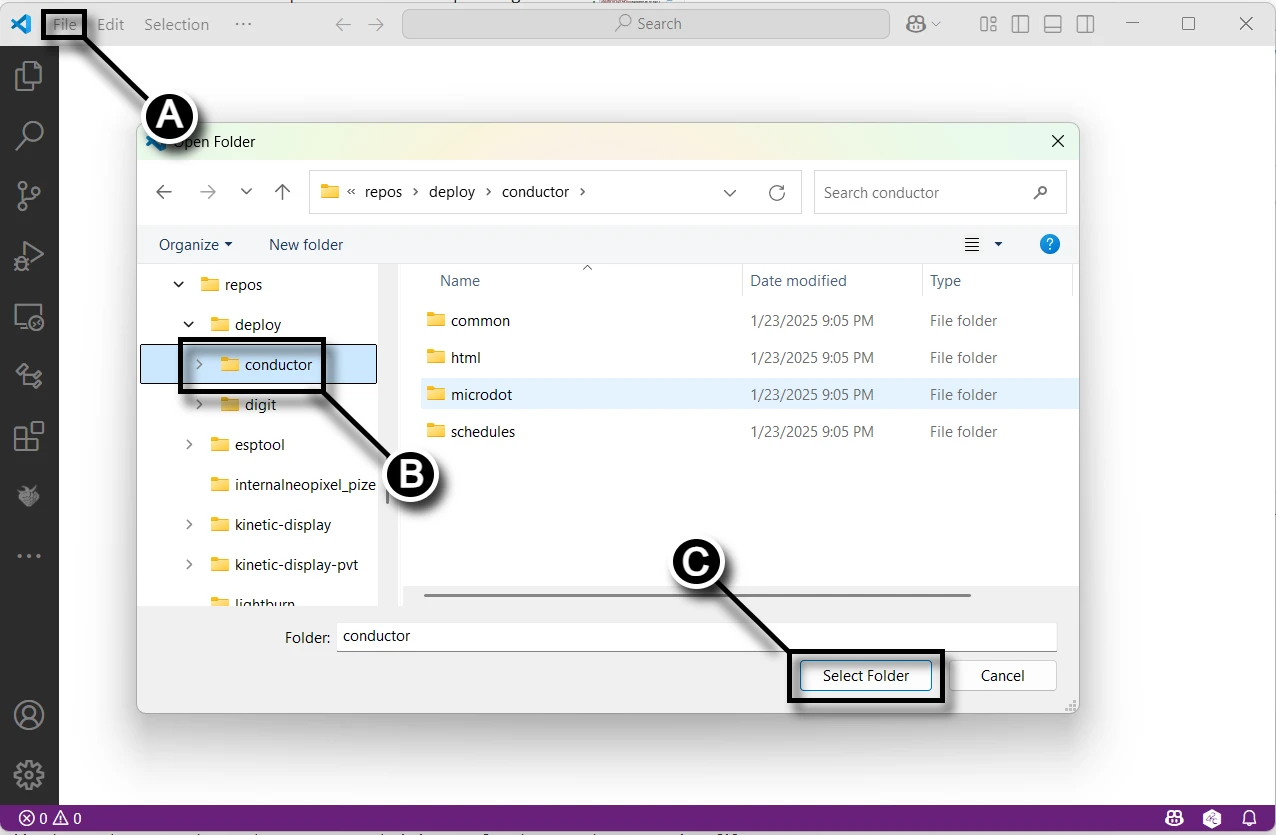
Task: Select the internalneopixel_pize tree folder
Action: 293,485
